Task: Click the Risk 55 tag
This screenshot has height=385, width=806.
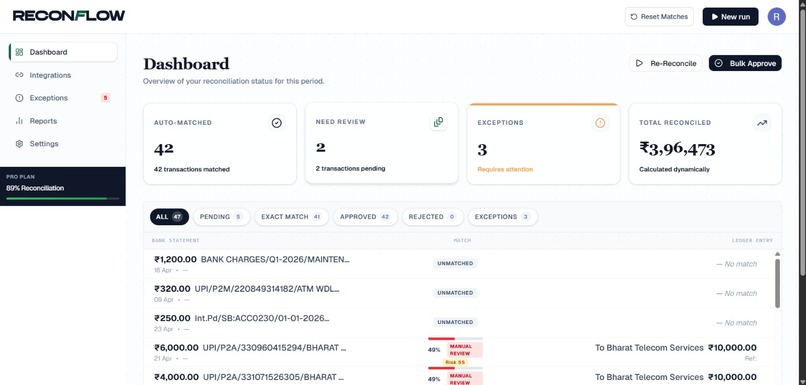Action: pyautogui.click(x=455, y=362)
